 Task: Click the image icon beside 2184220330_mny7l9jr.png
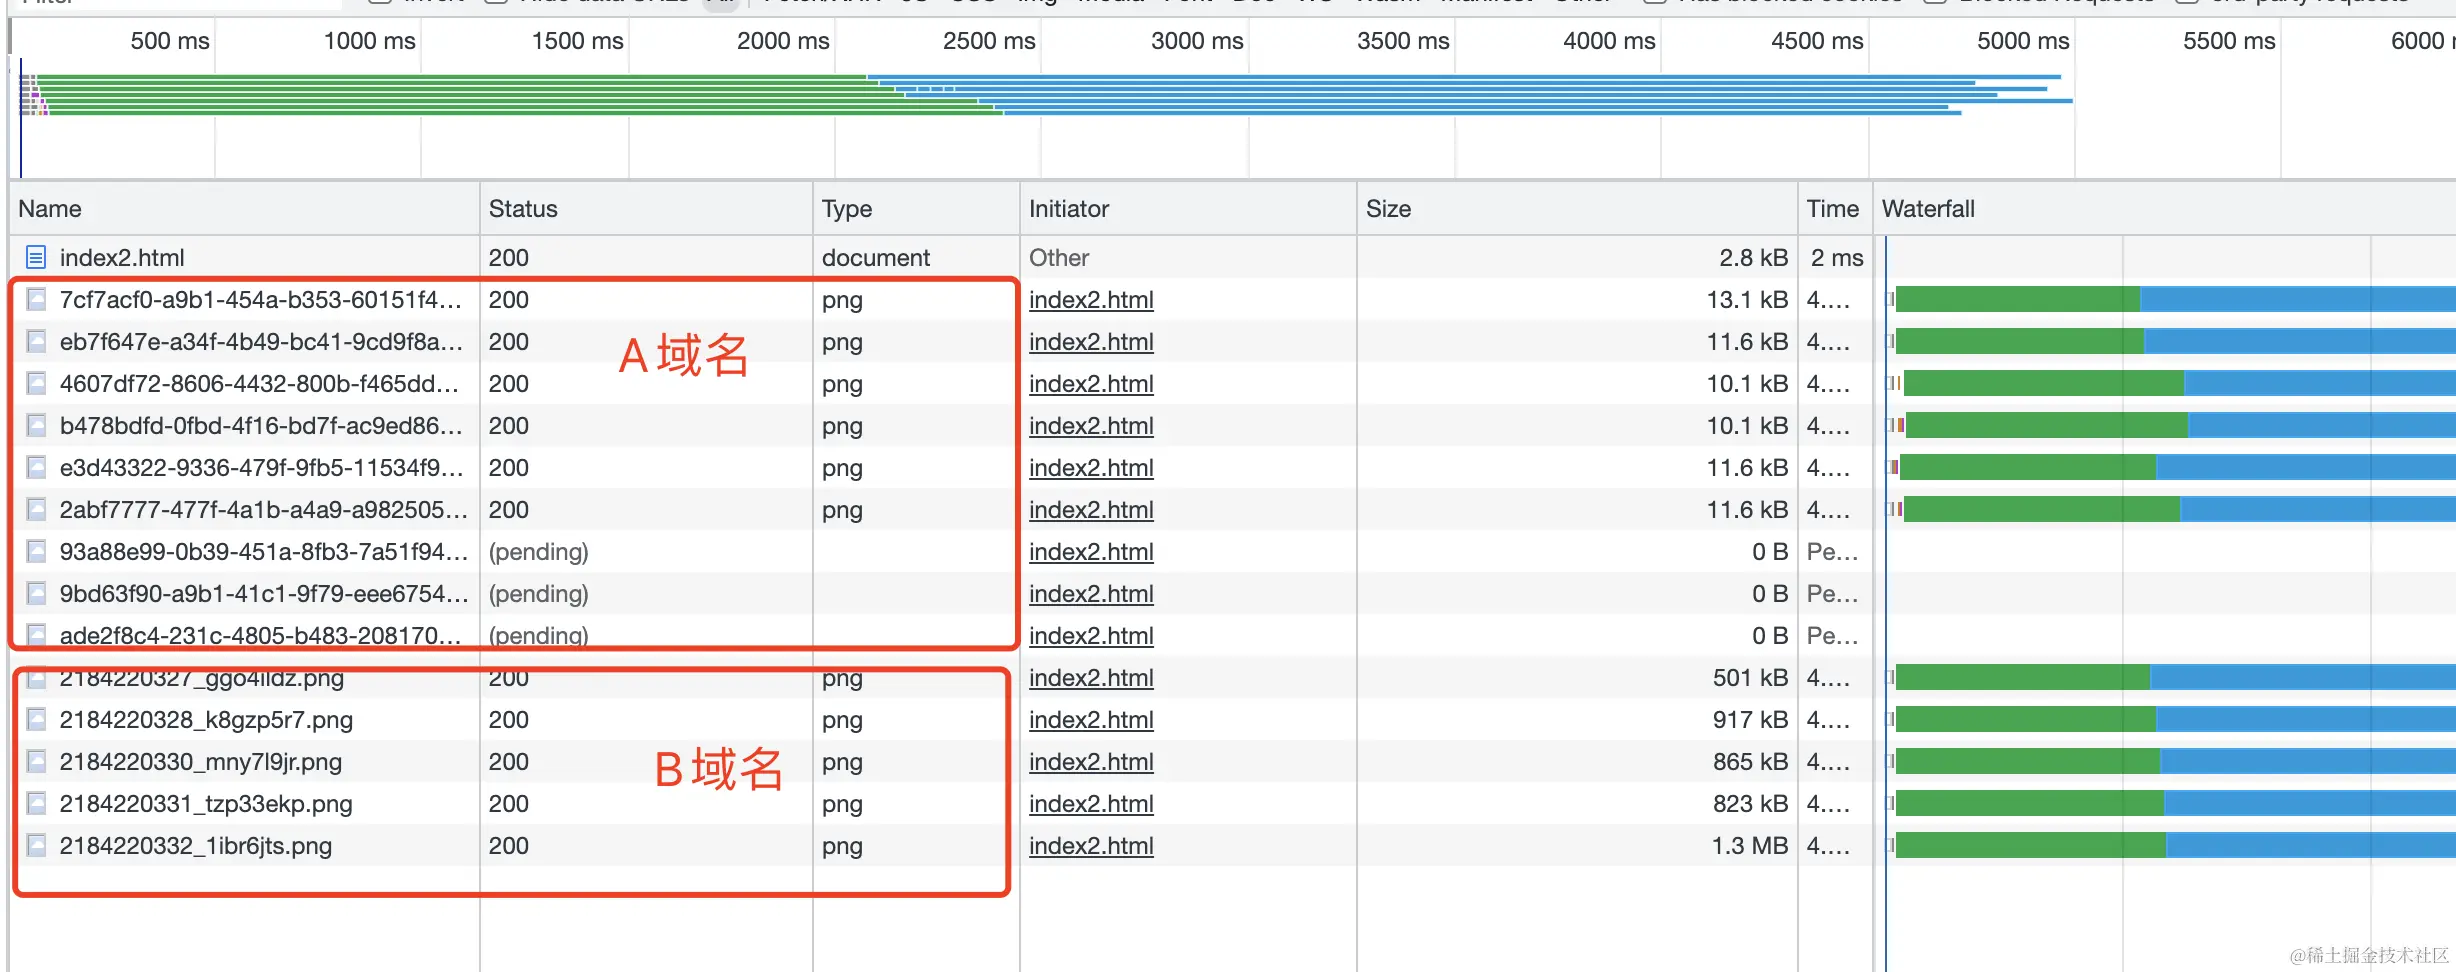(x=36, y=762)
